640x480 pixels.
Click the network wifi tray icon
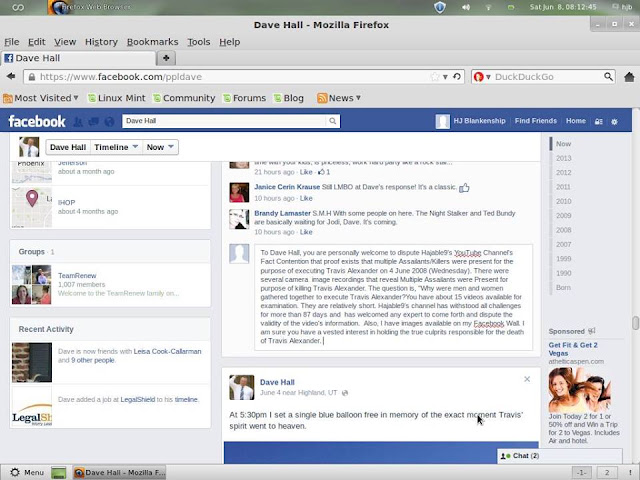coord(488,7)
